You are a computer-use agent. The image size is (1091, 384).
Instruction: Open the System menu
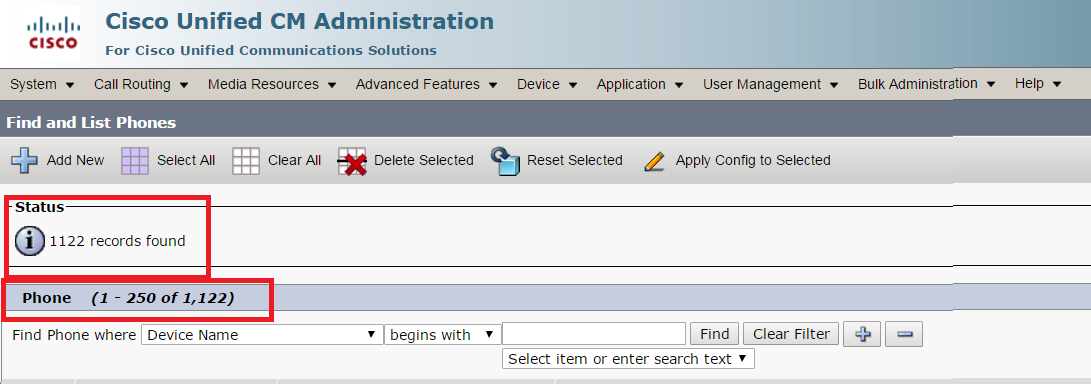(x=42, y=84)
